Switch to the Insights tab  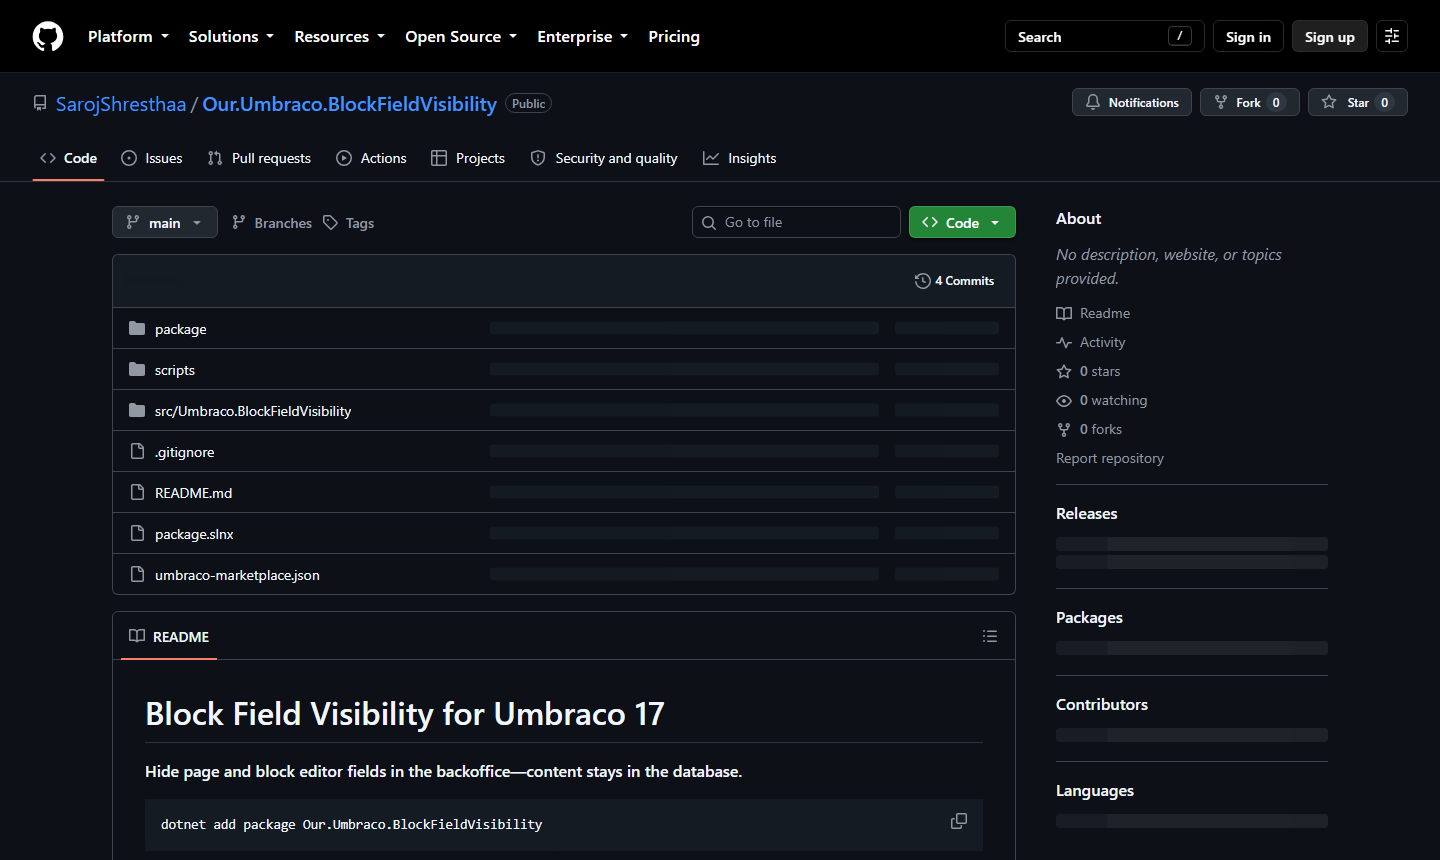740,158
